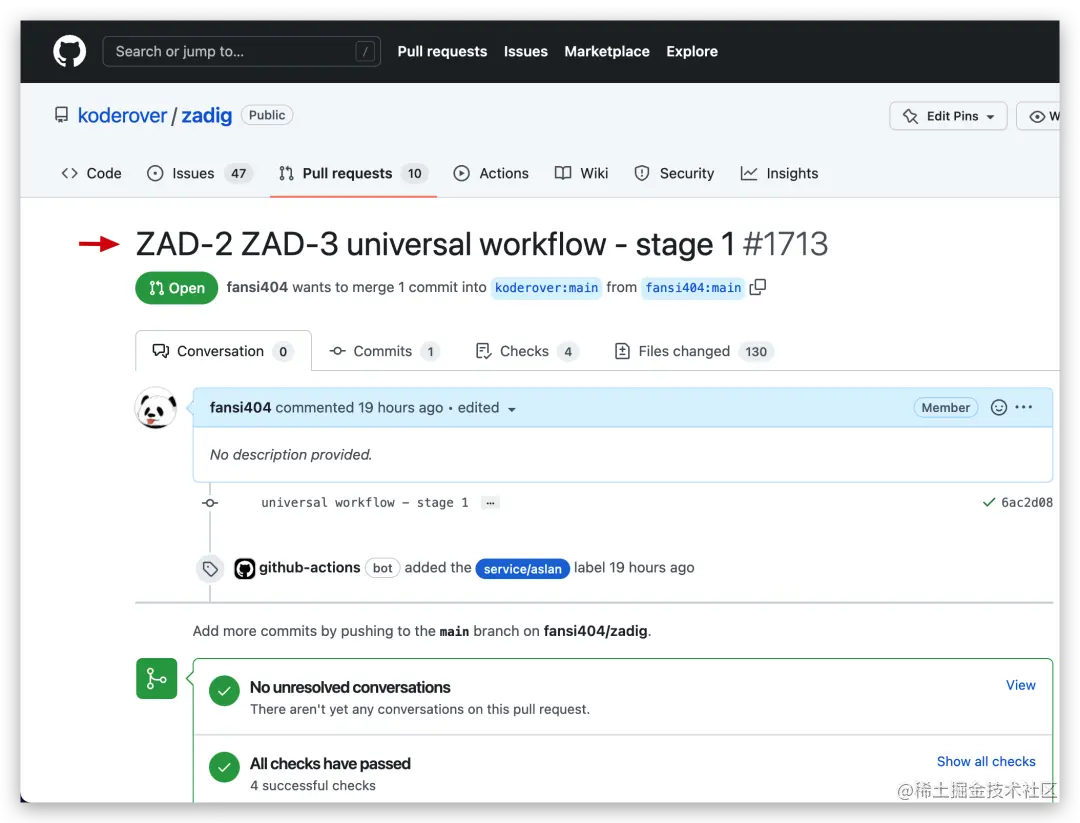The image size is (1080, 823).
Task: Click the koderover:main base branch
Action: tap(546, 288)
